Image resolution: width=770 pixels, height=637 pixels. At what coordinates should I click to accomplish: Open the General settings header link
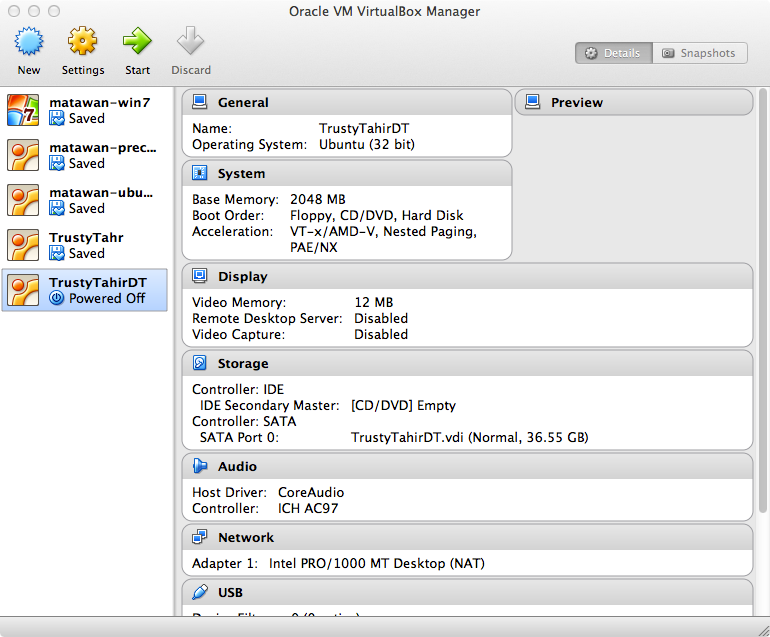point(243,103)
